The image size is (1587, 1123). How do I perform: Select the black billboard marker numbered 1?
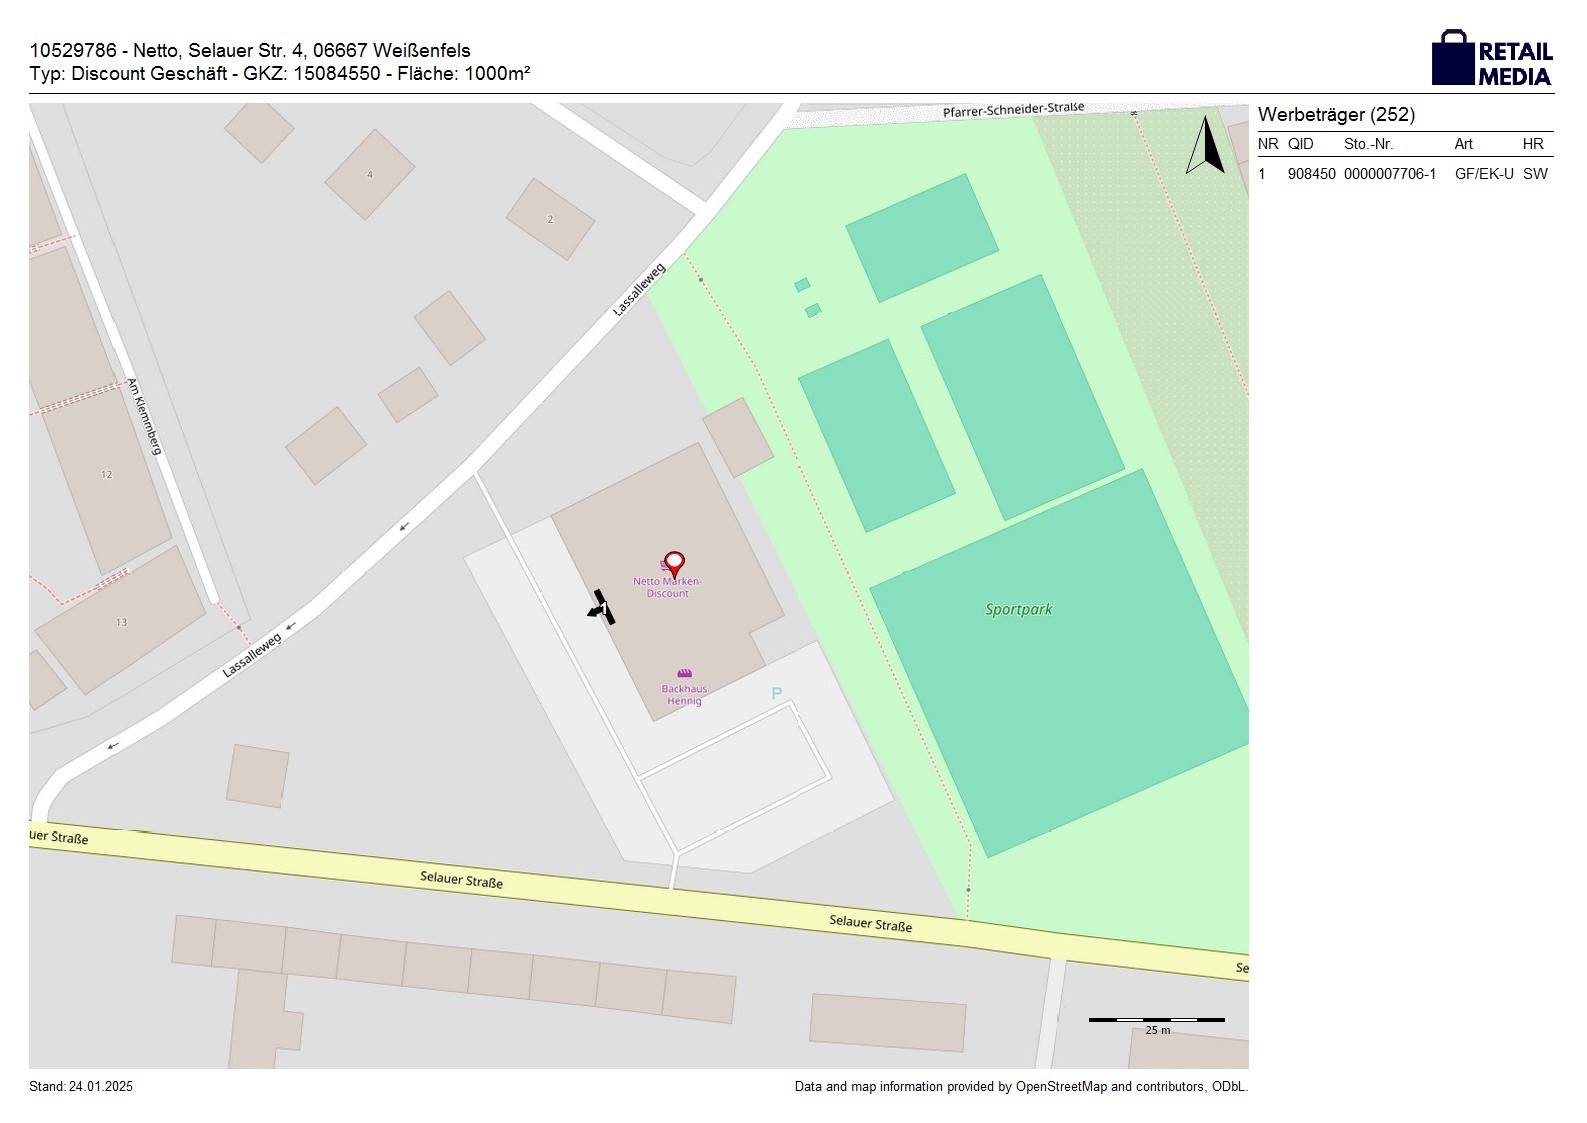point(601,607)
